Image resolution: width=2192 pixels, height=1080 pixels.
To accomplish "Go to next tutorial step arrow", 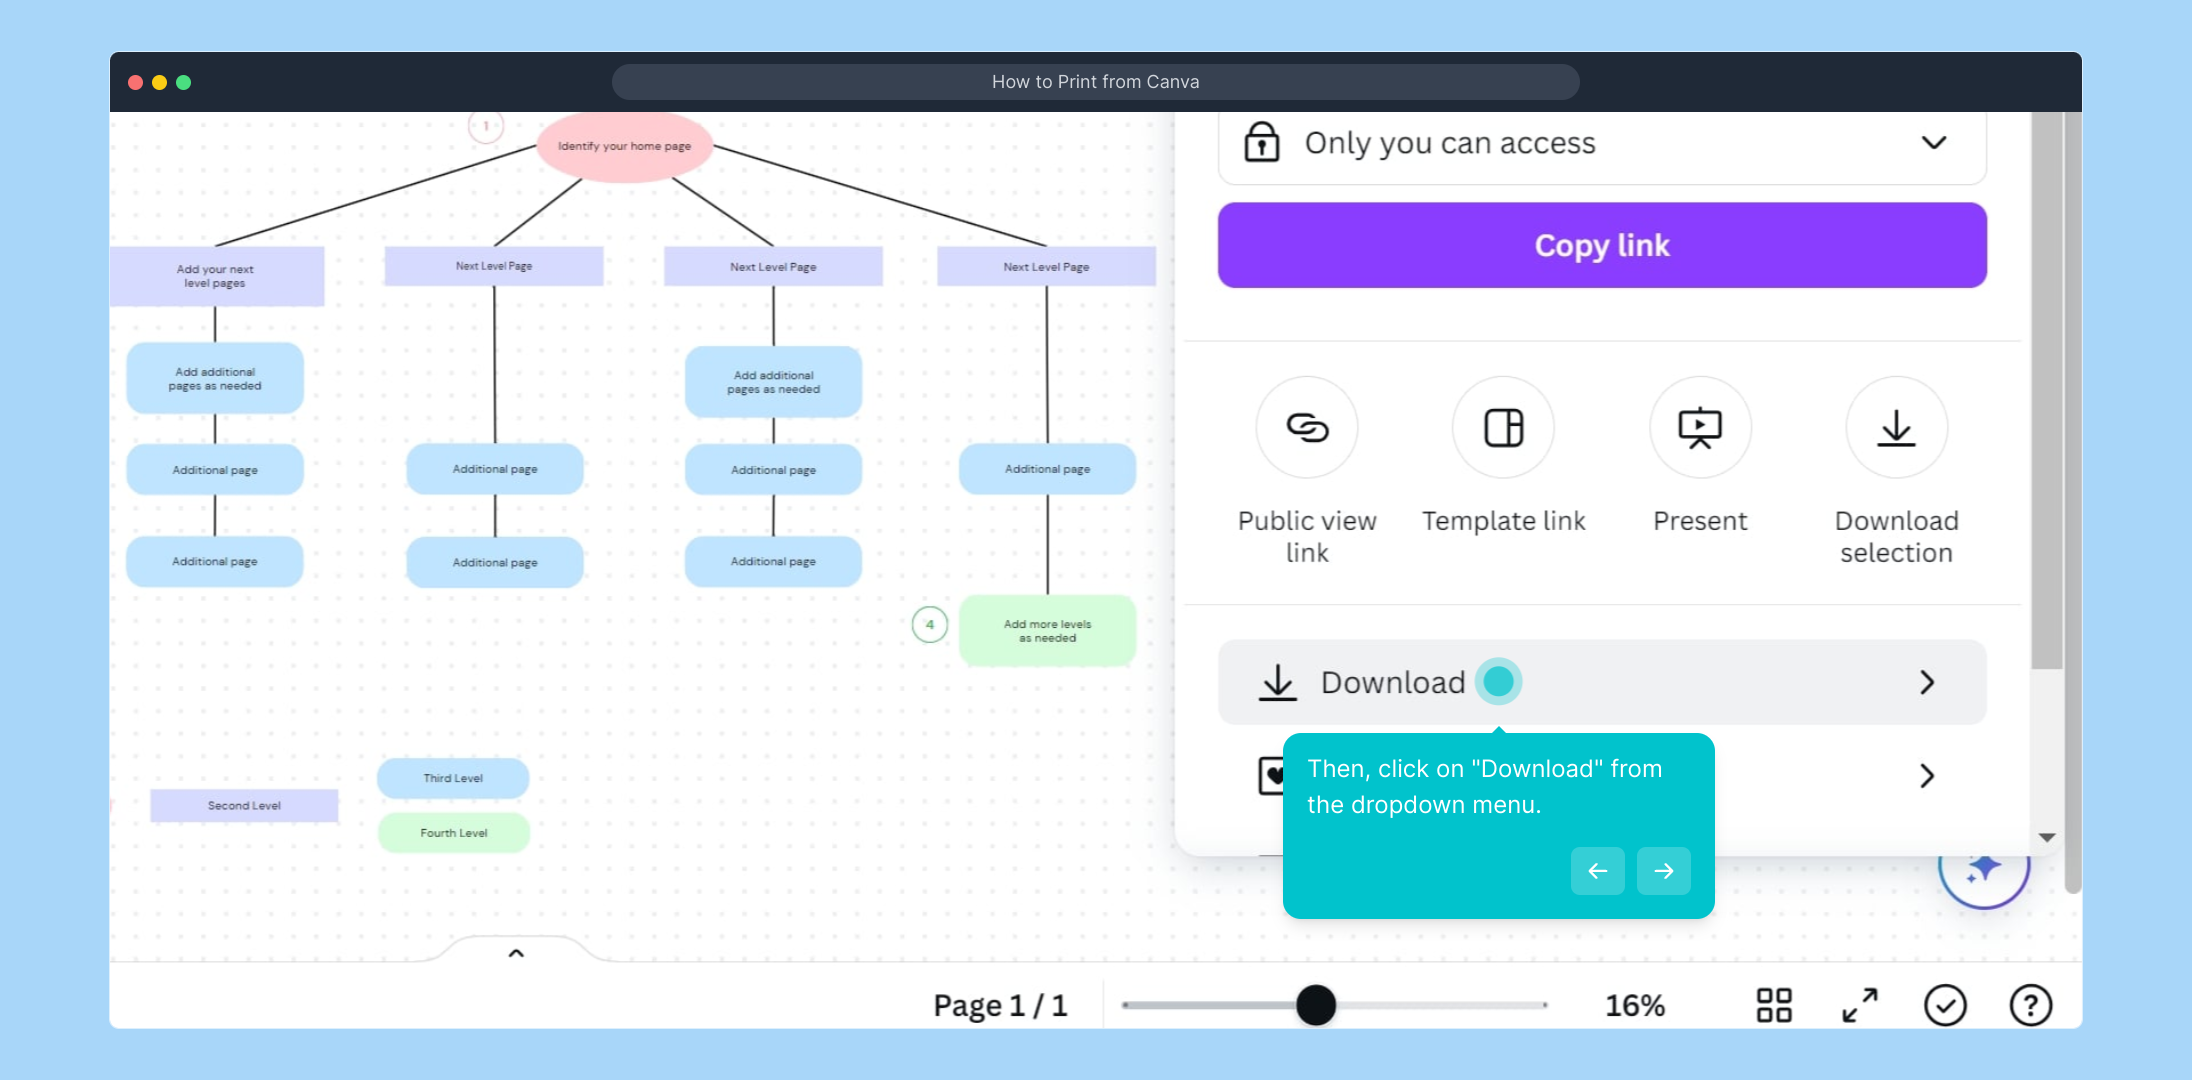I will pyautogui.click(x=1663, y=871).
